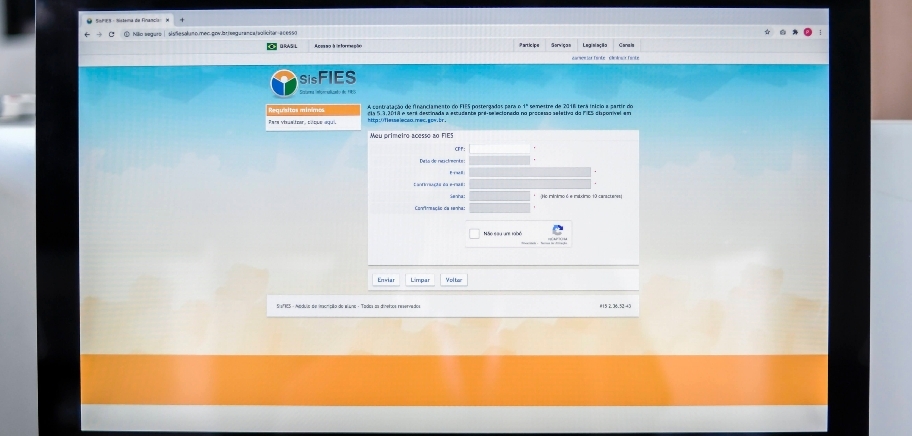
Task: Click the reCAPTCHA logo icon
Action: [x=557, y=230]
